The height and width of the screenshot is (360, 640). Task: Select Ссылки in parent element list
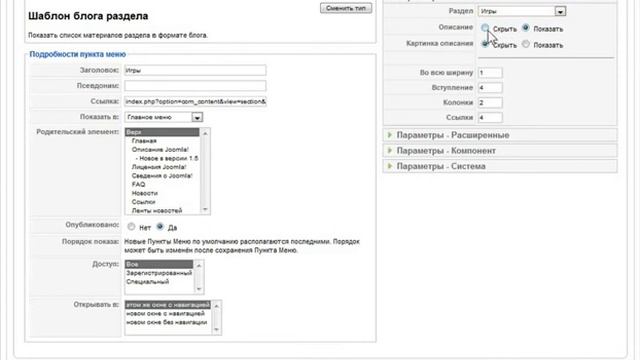pos(162,202)
